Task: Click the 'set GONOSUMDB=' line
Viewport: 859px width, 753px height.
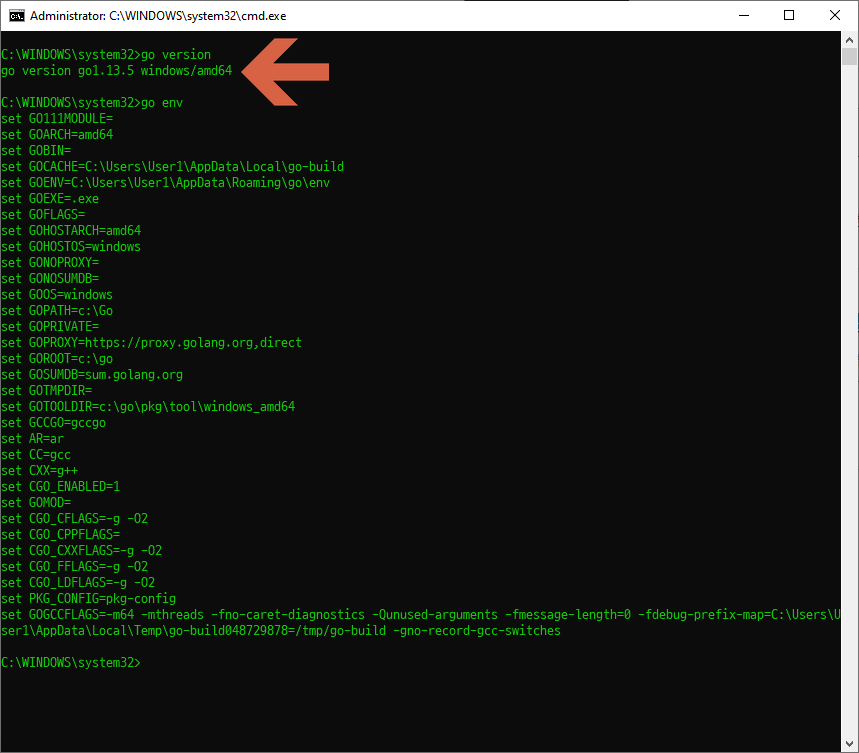Action: tap(50, 279)
